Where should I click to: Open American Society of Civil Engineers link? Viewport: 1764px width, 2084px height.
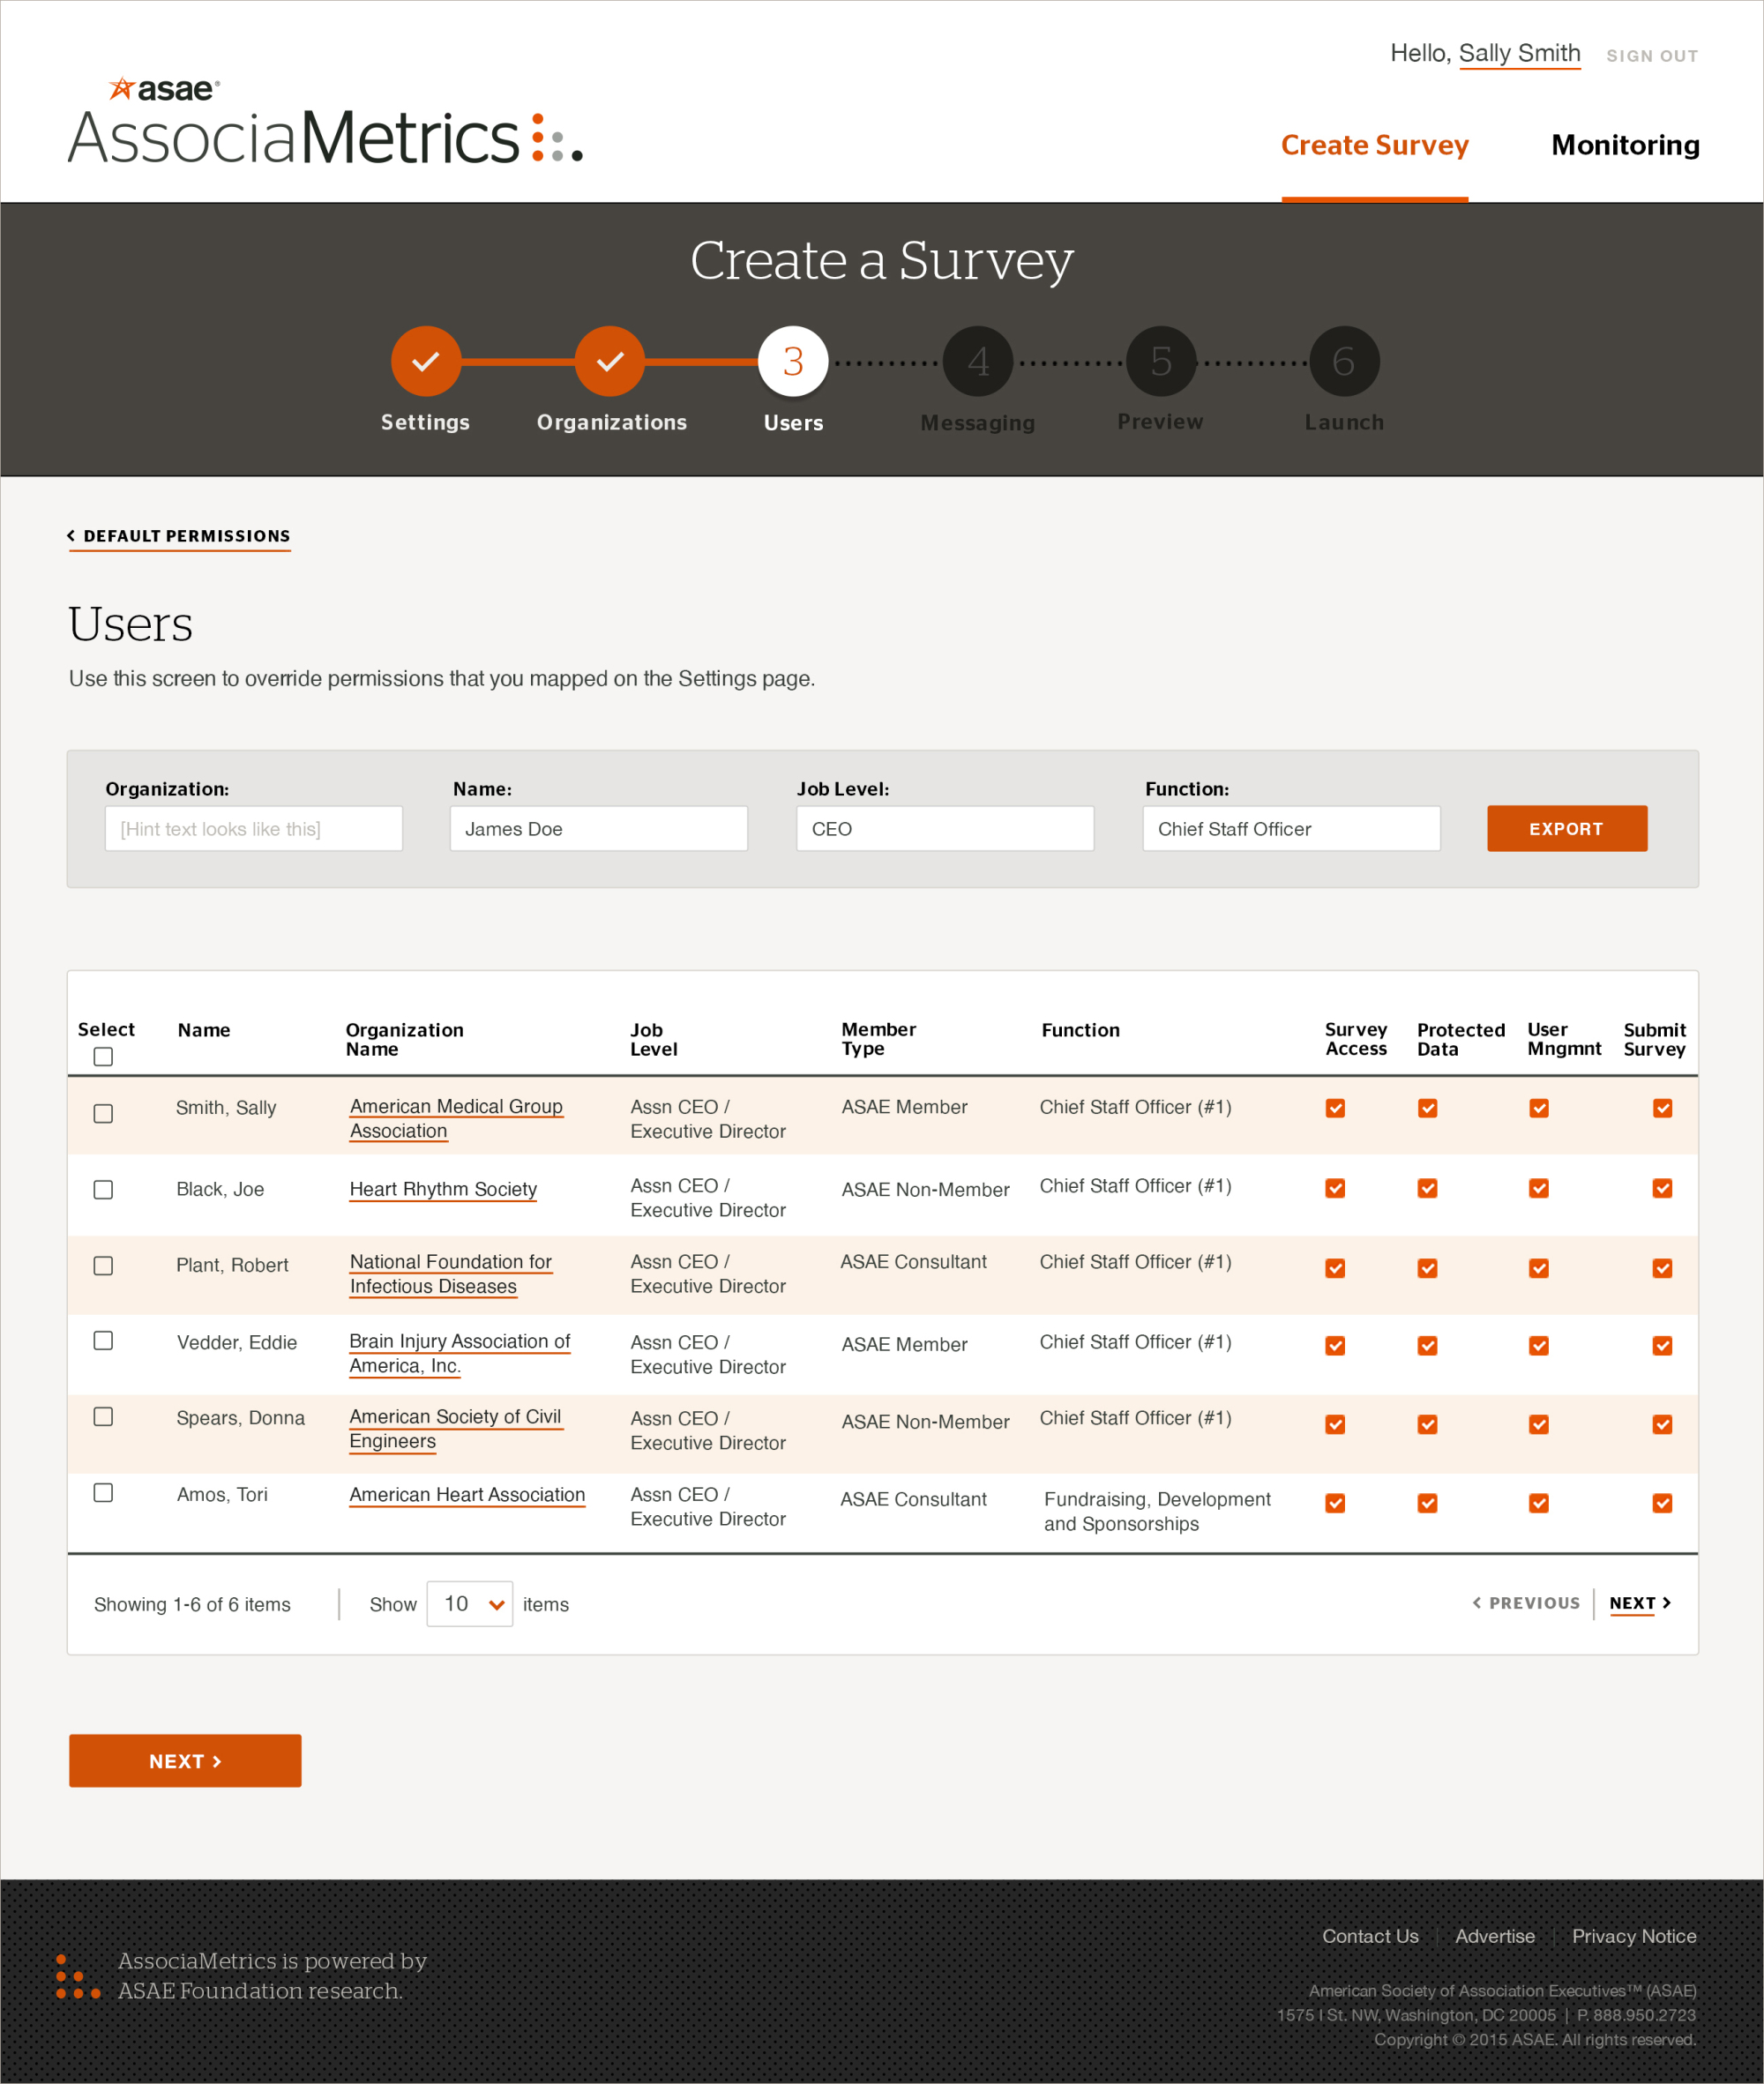[x=455, y=1429]
